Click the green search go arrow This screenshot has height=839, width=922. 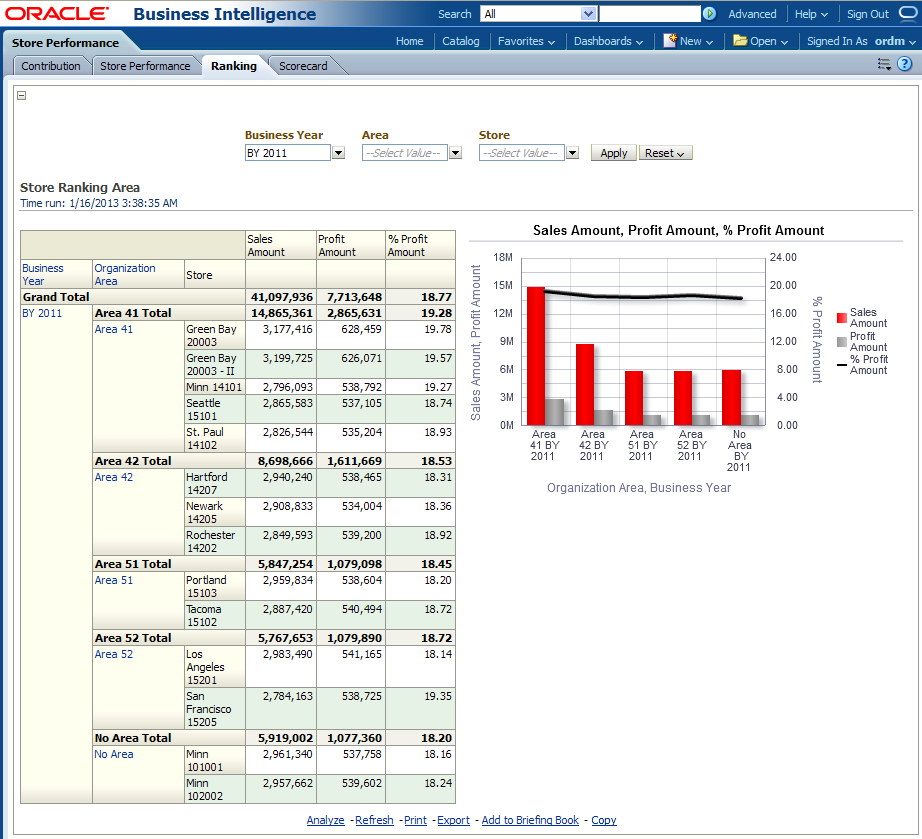pyautogui.click(x=709, y=14)
